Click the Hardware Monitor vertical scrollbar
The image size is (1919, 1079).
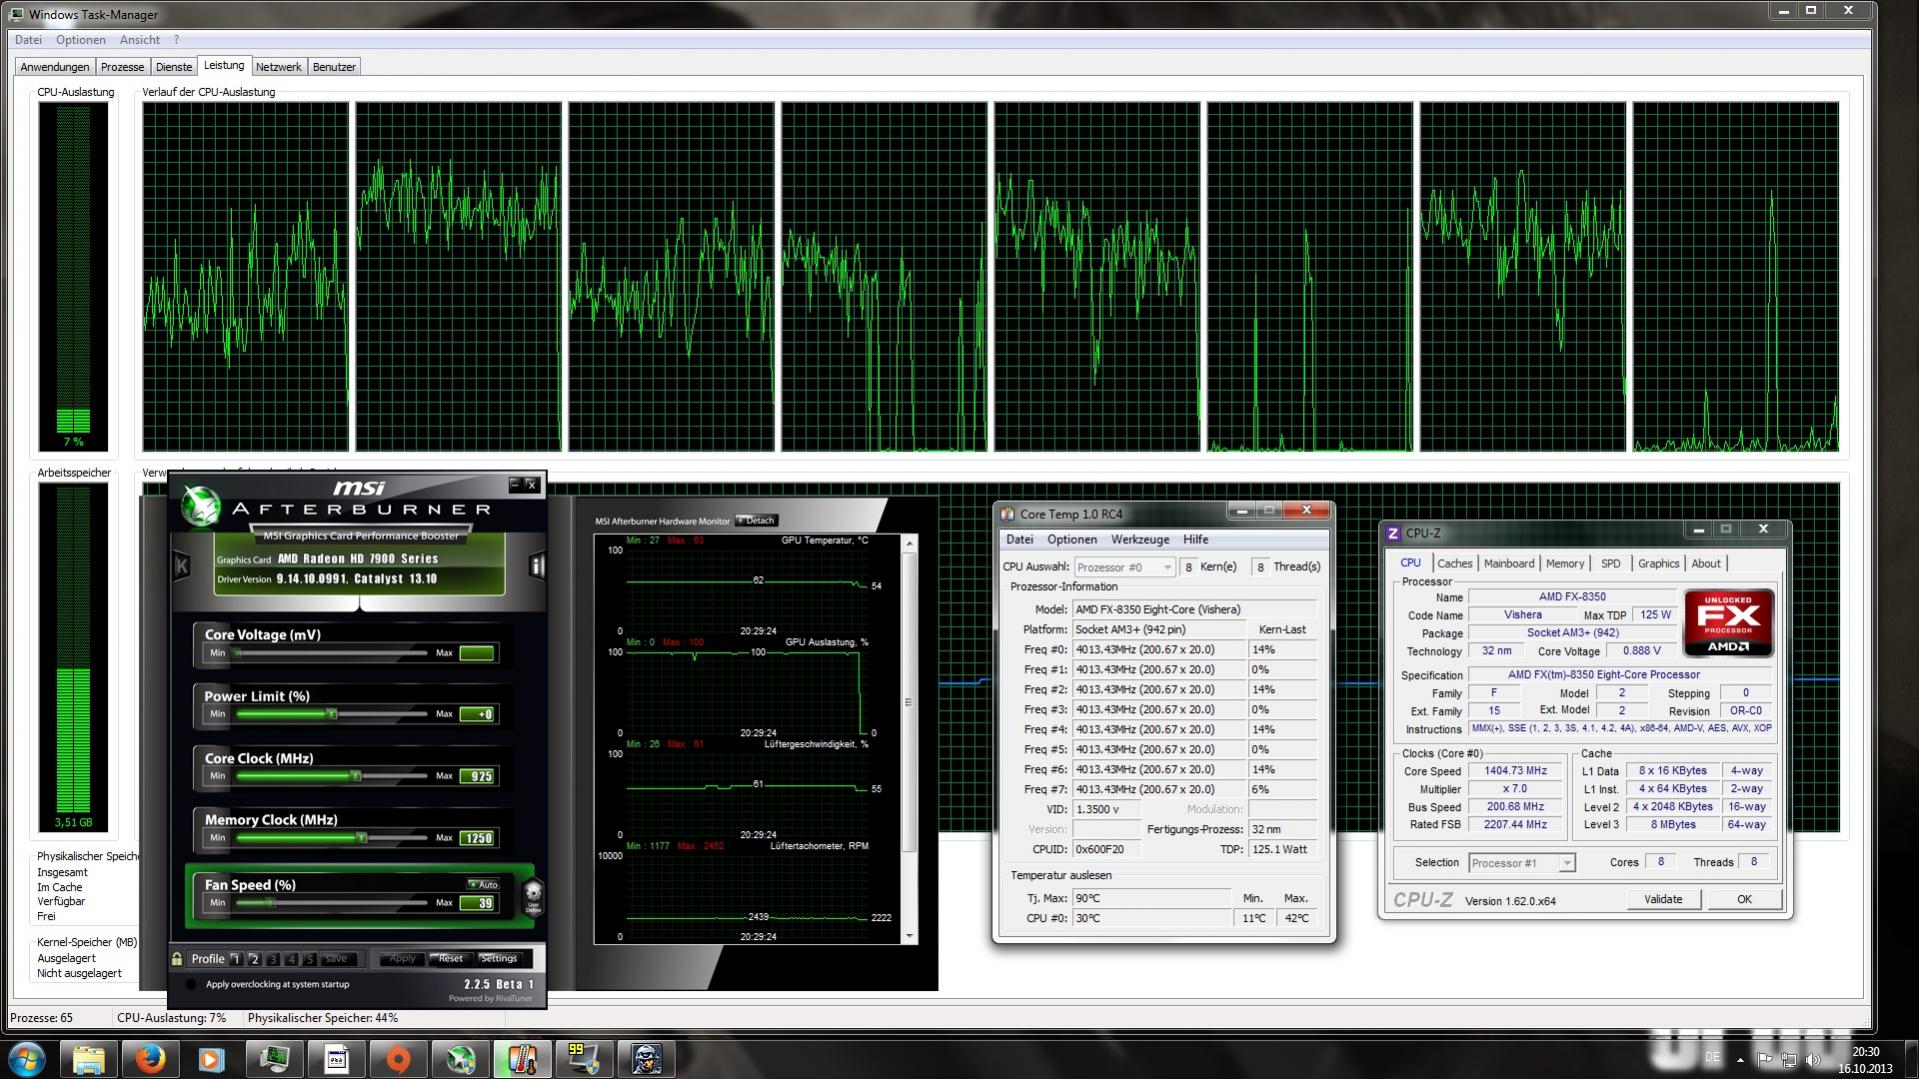coord(909,739)
